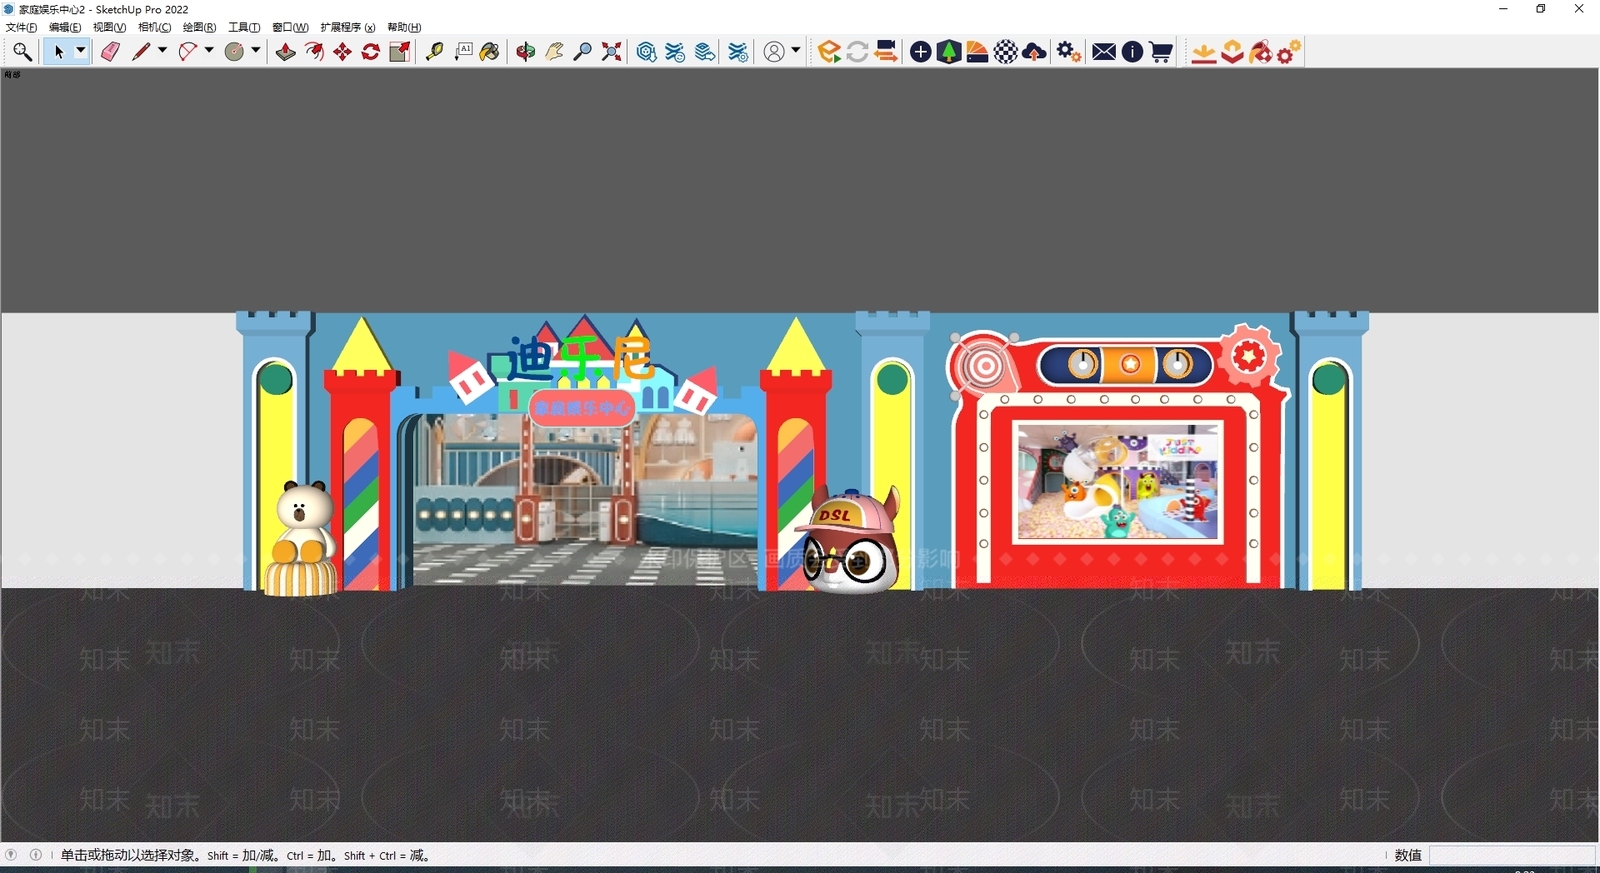Screen dimensions: 1600x873
Task: Open the 扩展程序 (x) menu
Action: [348, 27]
